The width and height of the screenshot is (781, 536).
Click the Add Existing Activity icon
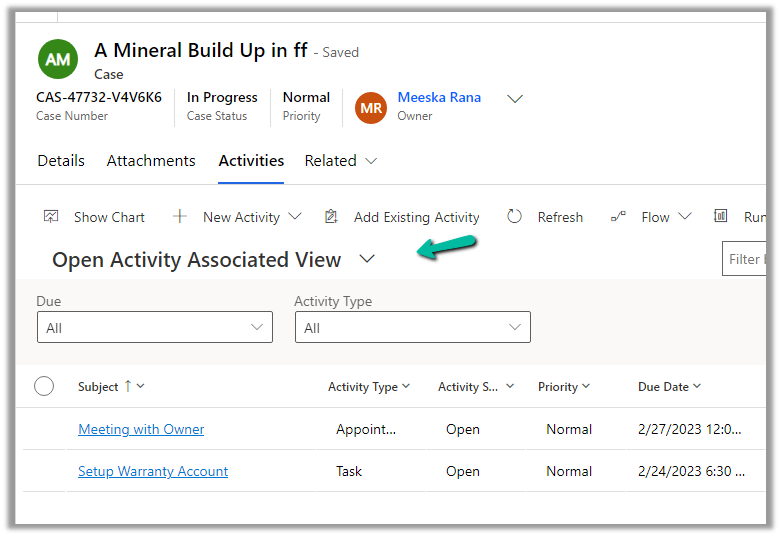tap(332, 217)
